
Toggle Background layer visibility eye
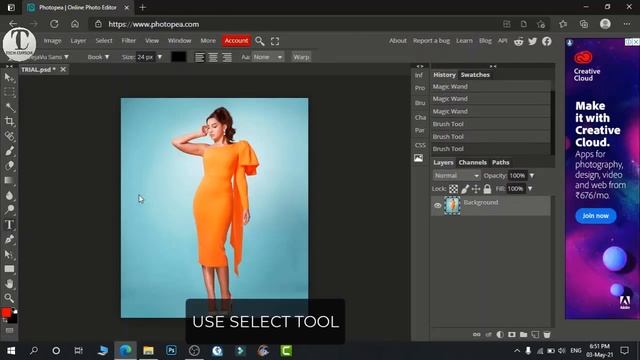pos(437,206)
